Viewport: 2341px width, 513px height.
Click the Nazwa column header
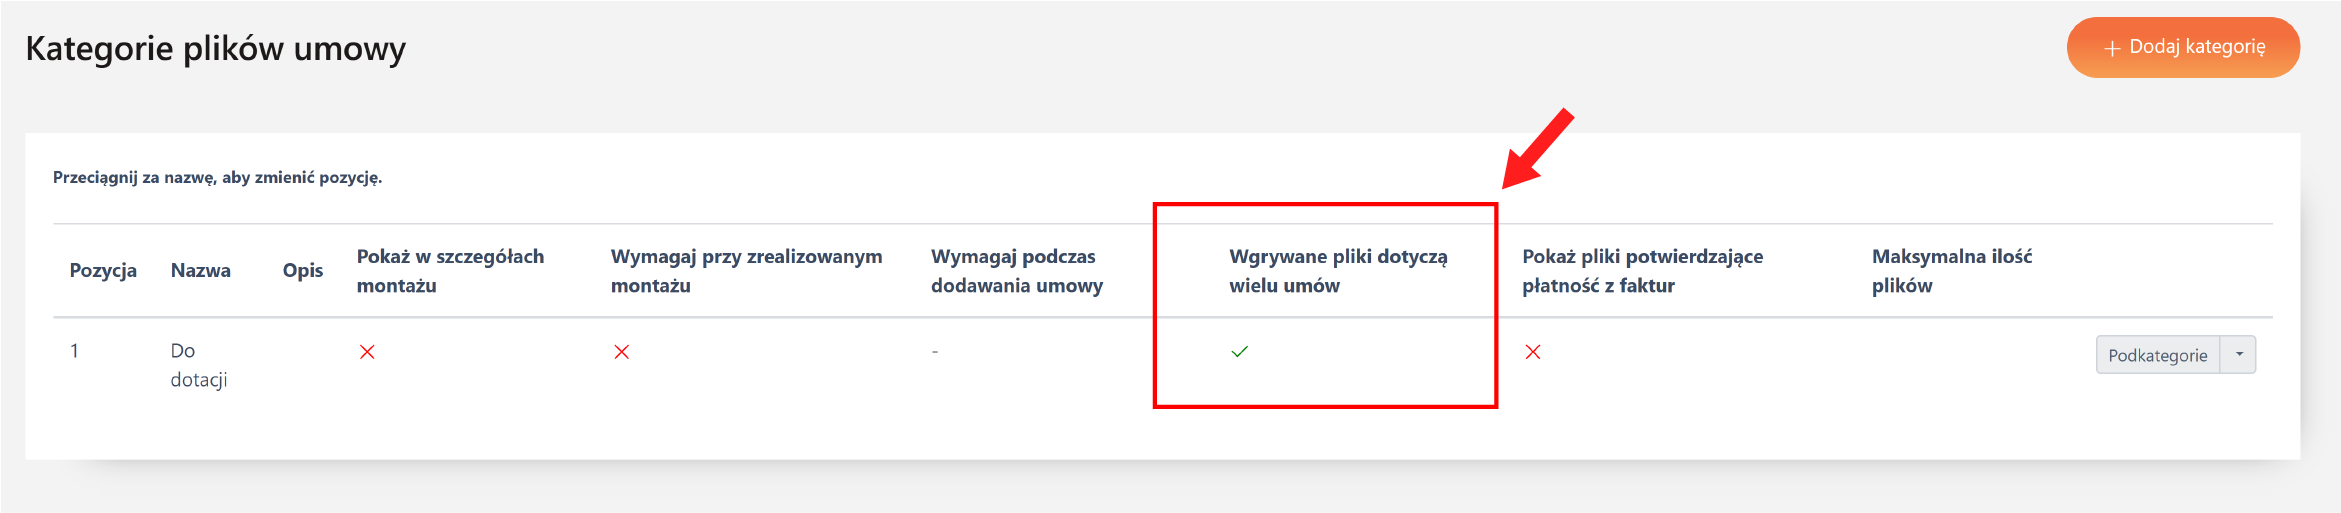[x=200, y=270]
